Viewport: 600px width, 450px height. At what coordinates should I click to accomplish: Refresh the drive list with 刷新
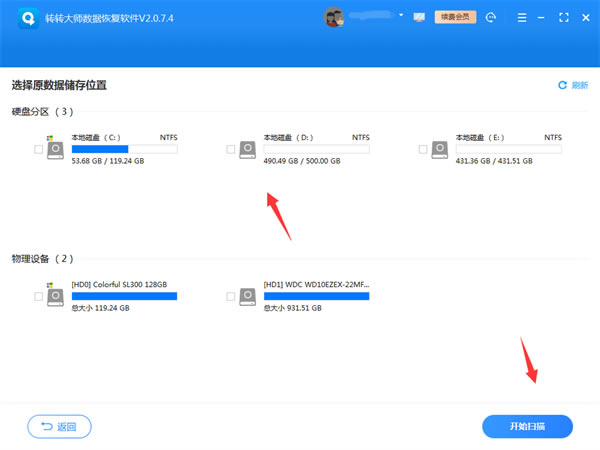click(573, 86)
